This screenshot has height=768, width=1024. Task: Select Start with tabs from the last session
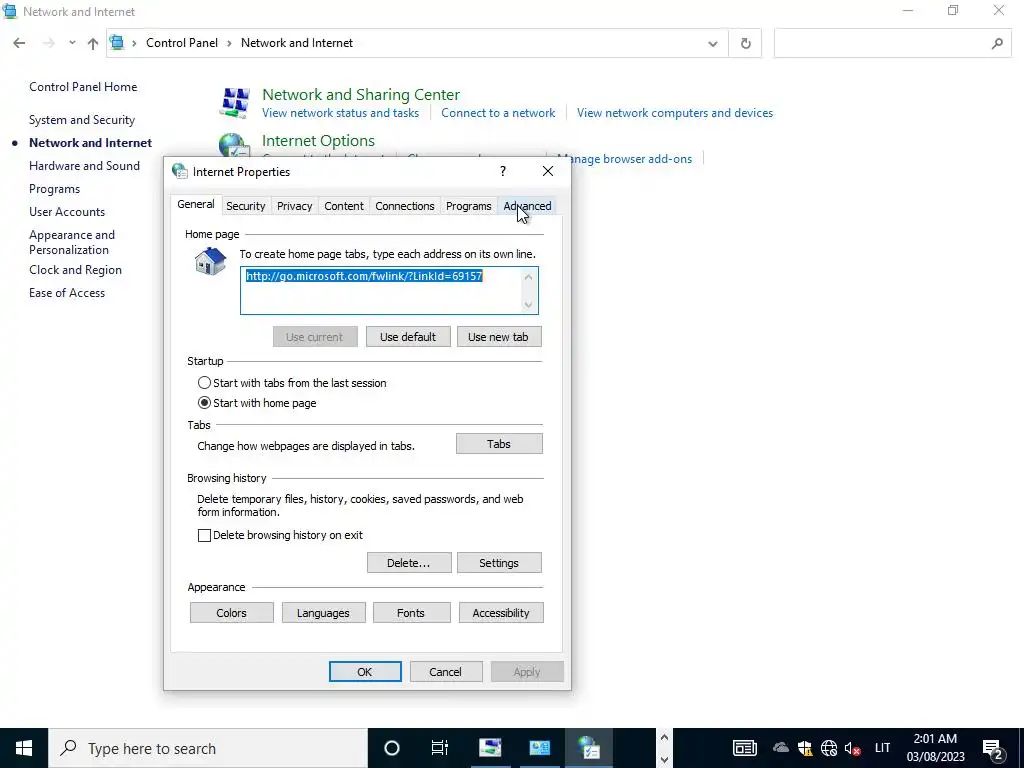point(204,383)
